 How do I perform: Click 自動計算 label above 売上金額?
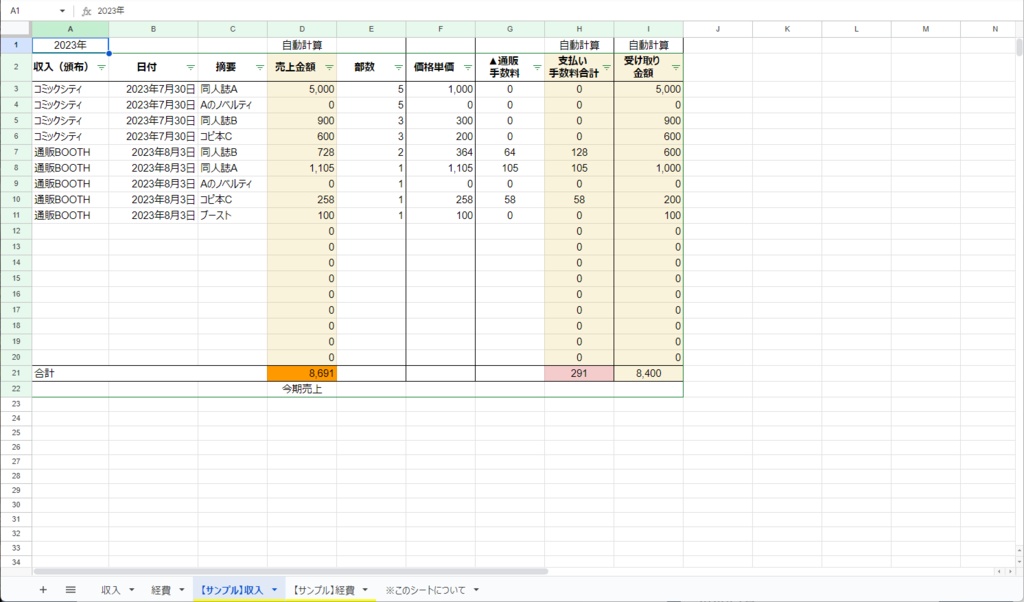(302, 45)
